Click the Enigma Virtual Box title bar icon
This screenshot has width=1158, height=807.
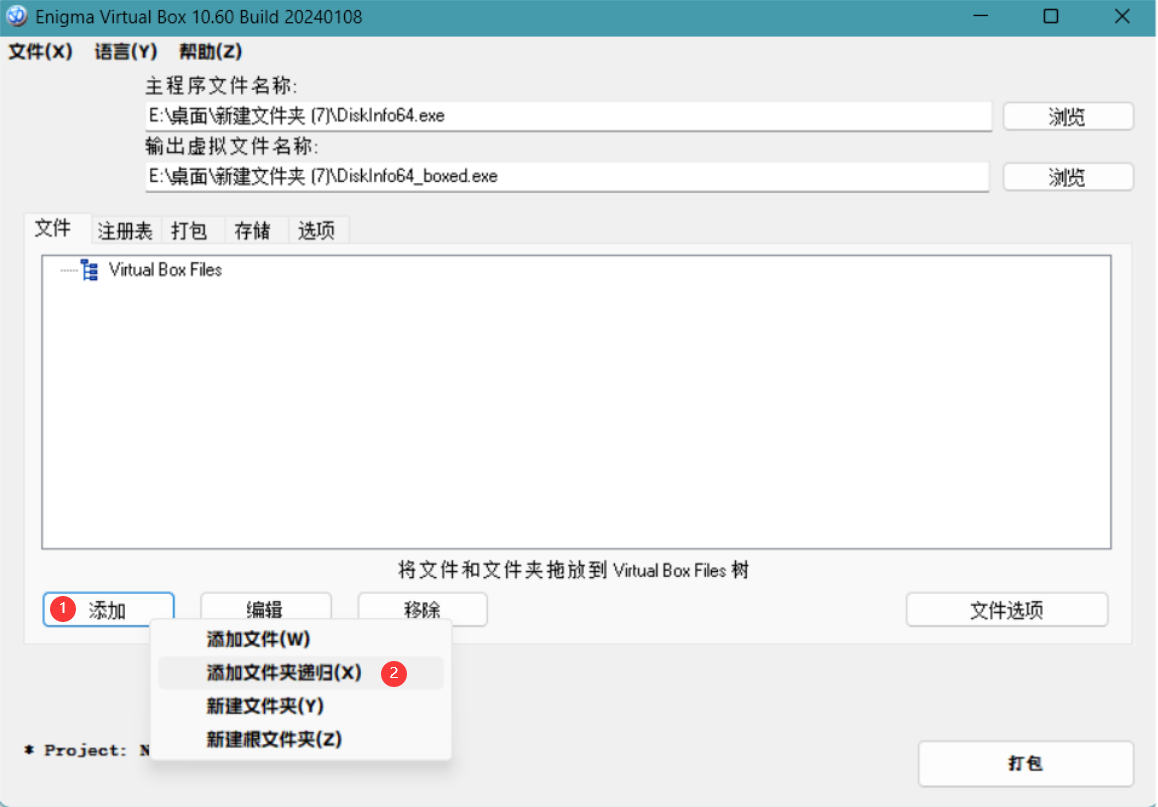pyautogui.click(x=16, y=16)
